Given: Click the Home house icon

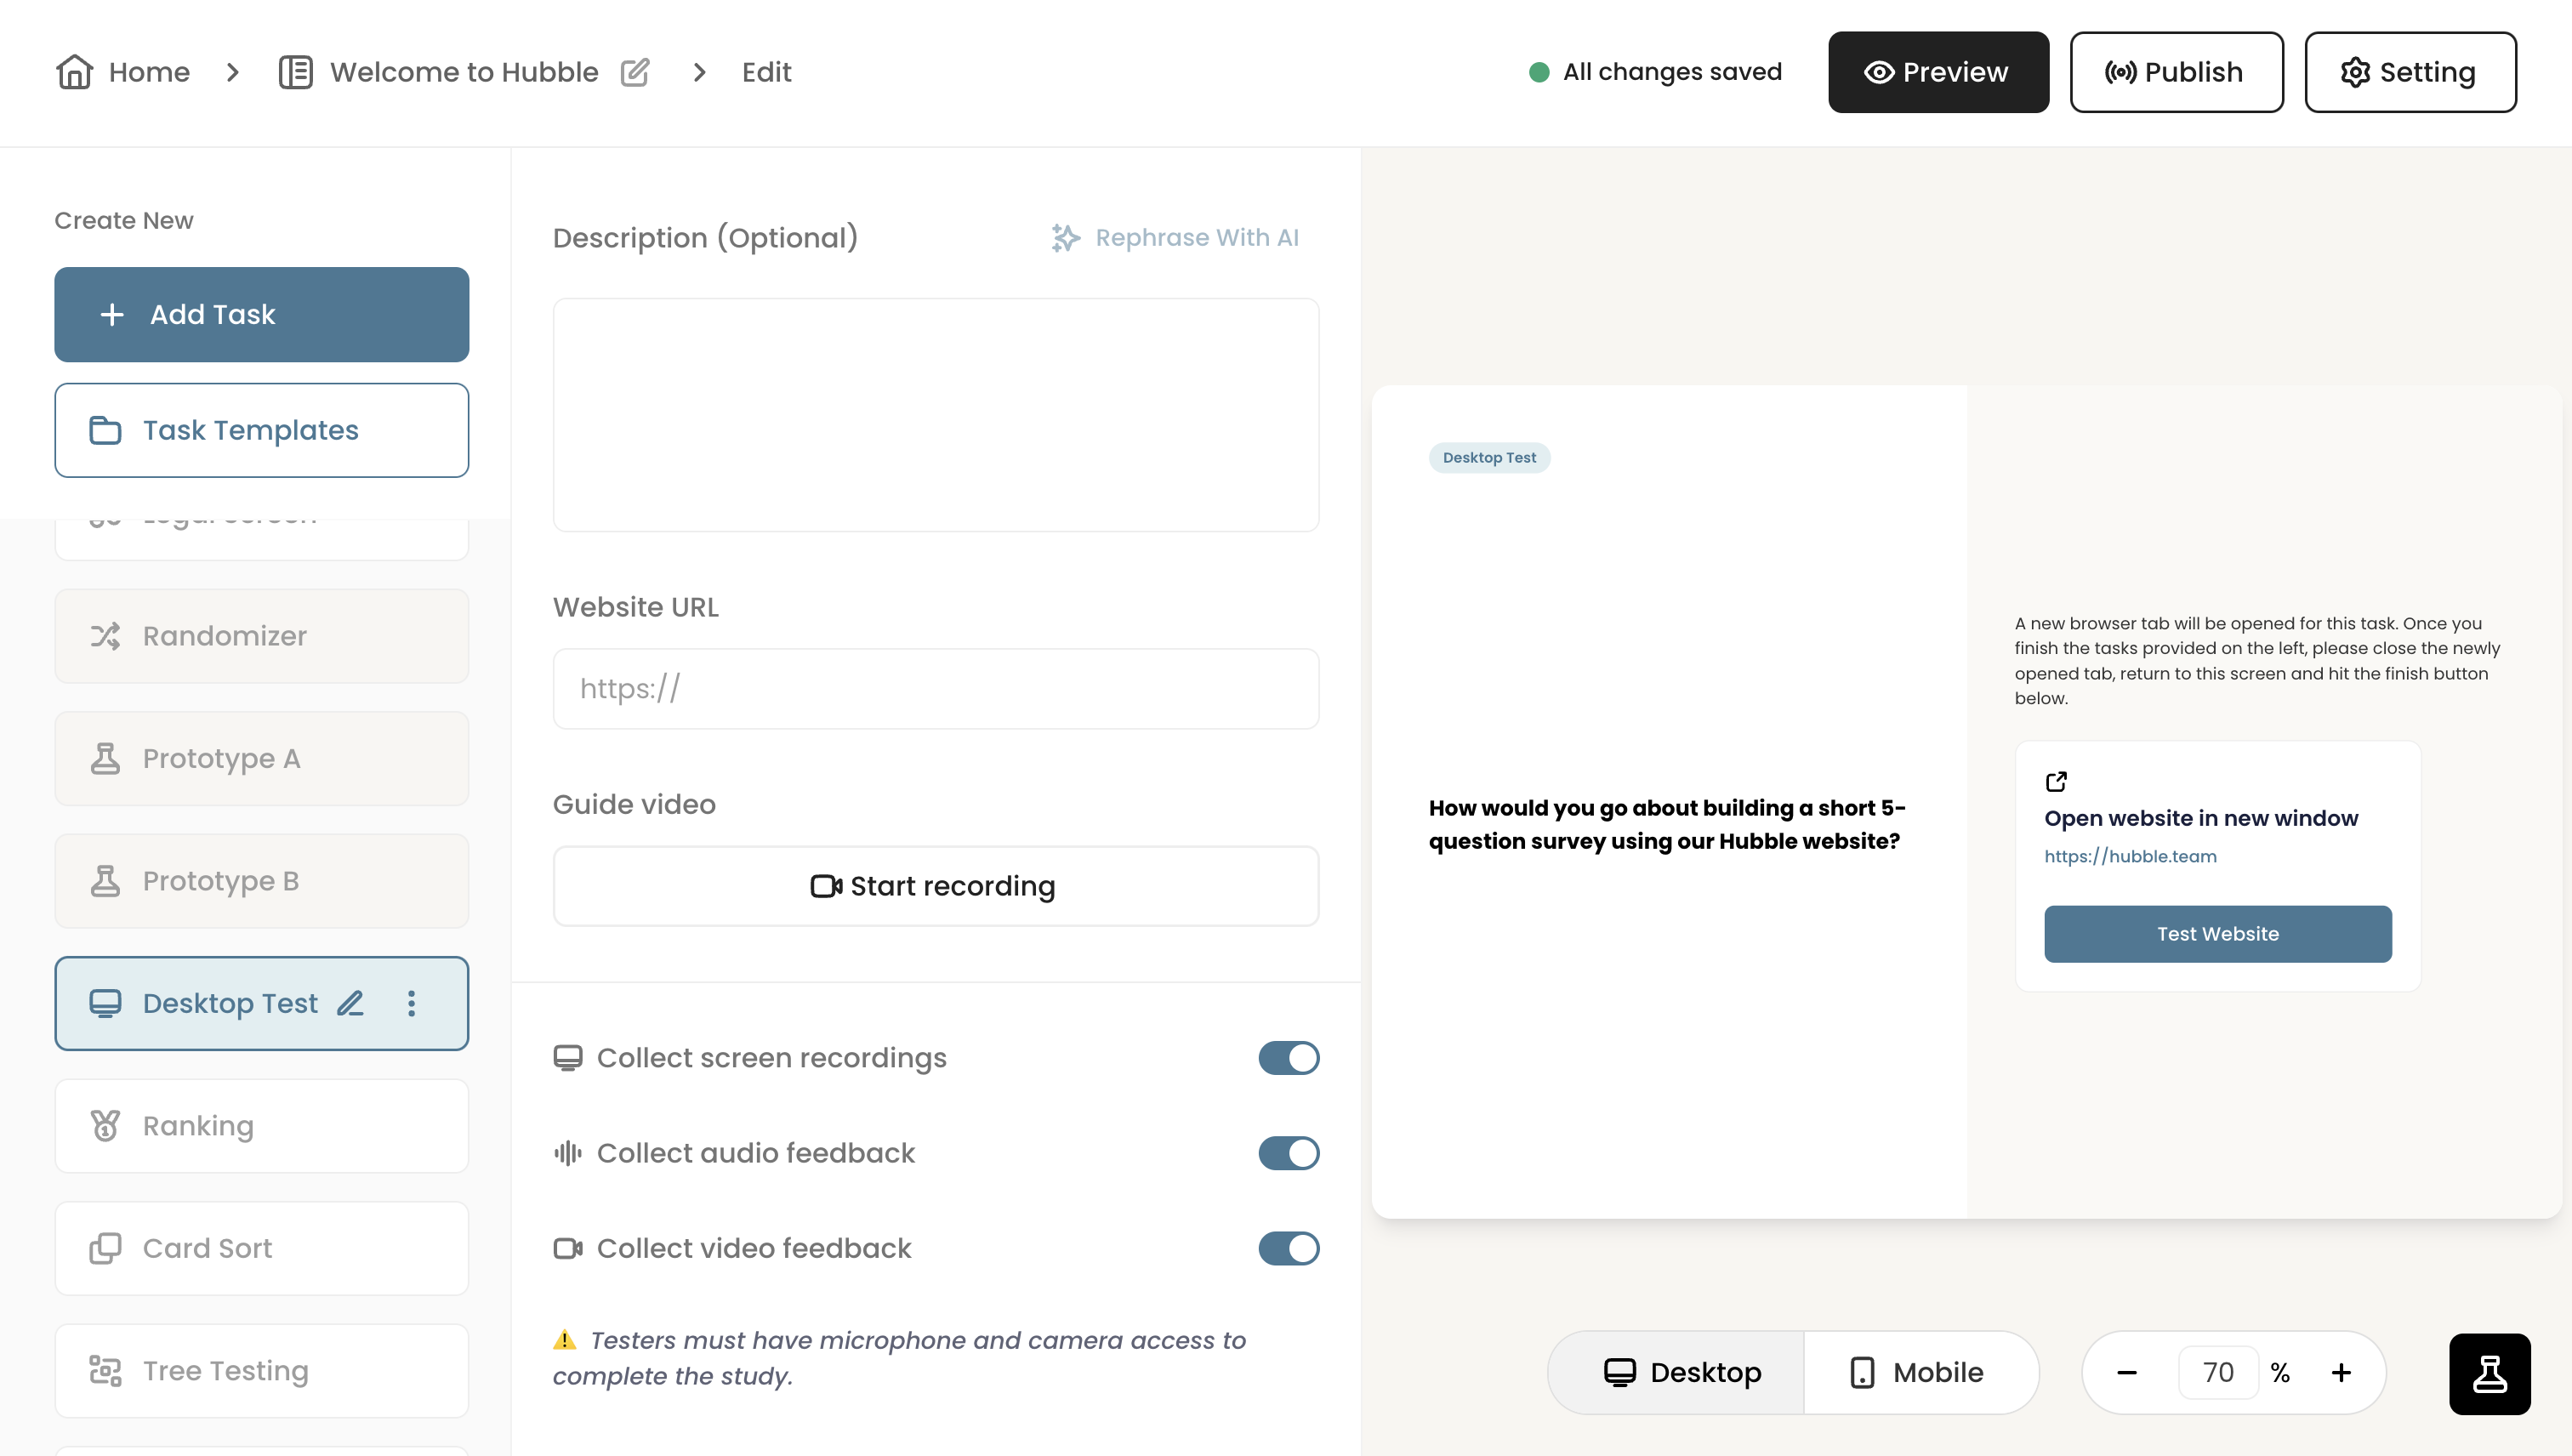Looking at the screenshot, I should click(74, 72).
